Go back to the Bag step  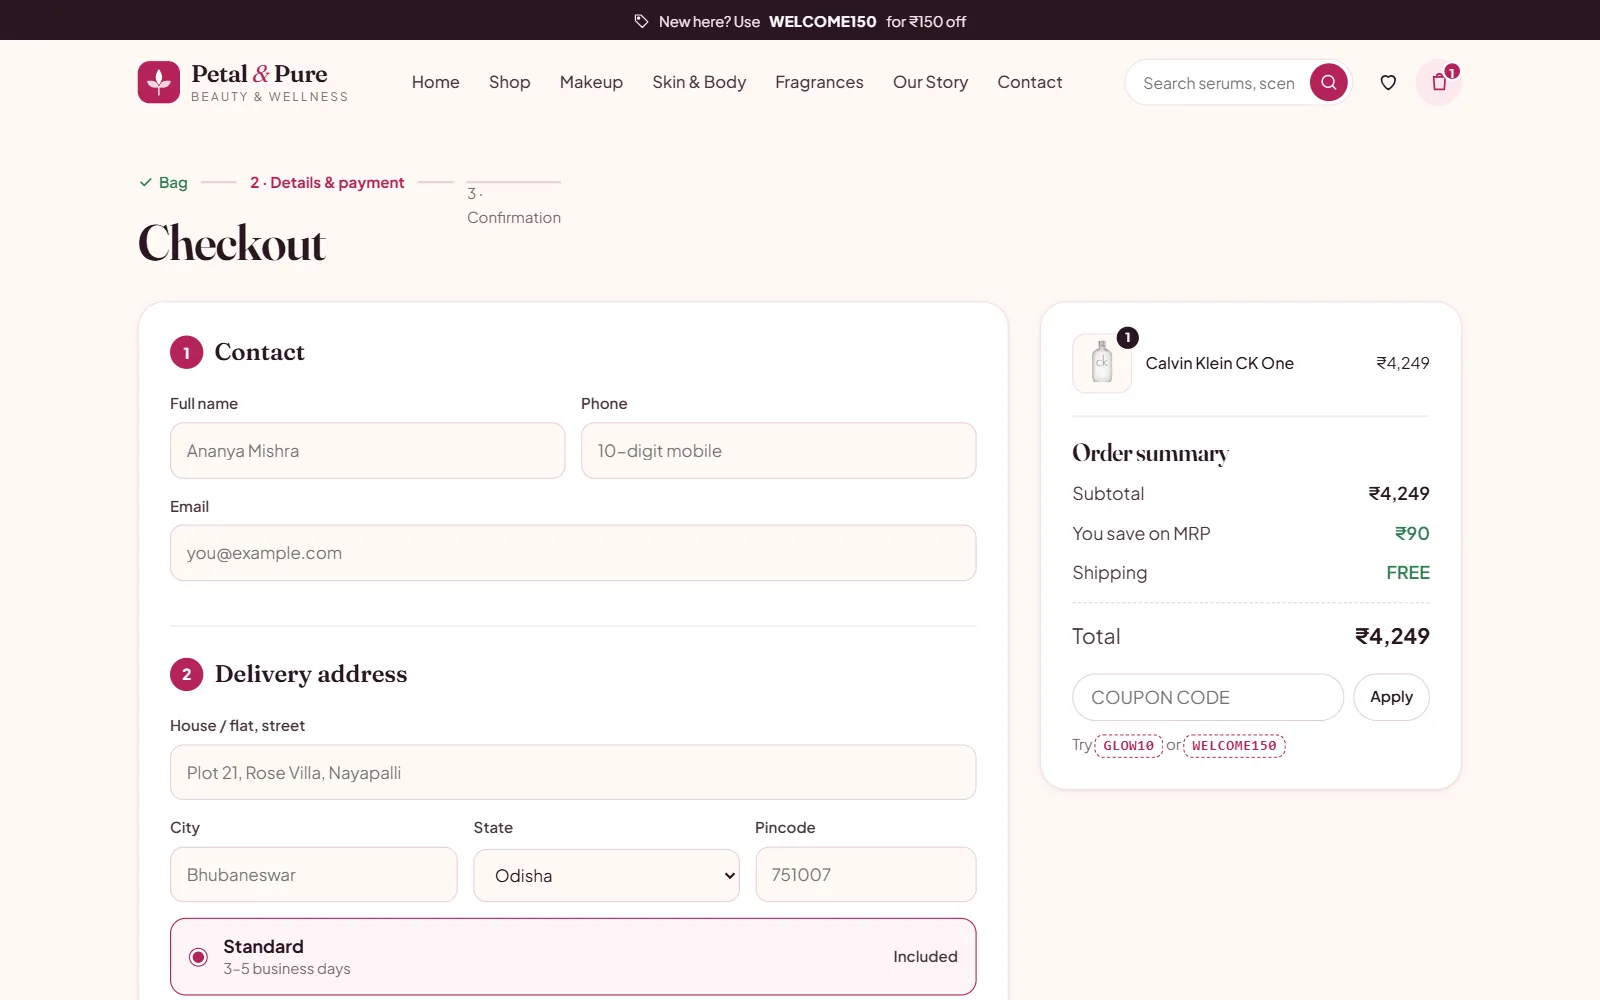164,182
